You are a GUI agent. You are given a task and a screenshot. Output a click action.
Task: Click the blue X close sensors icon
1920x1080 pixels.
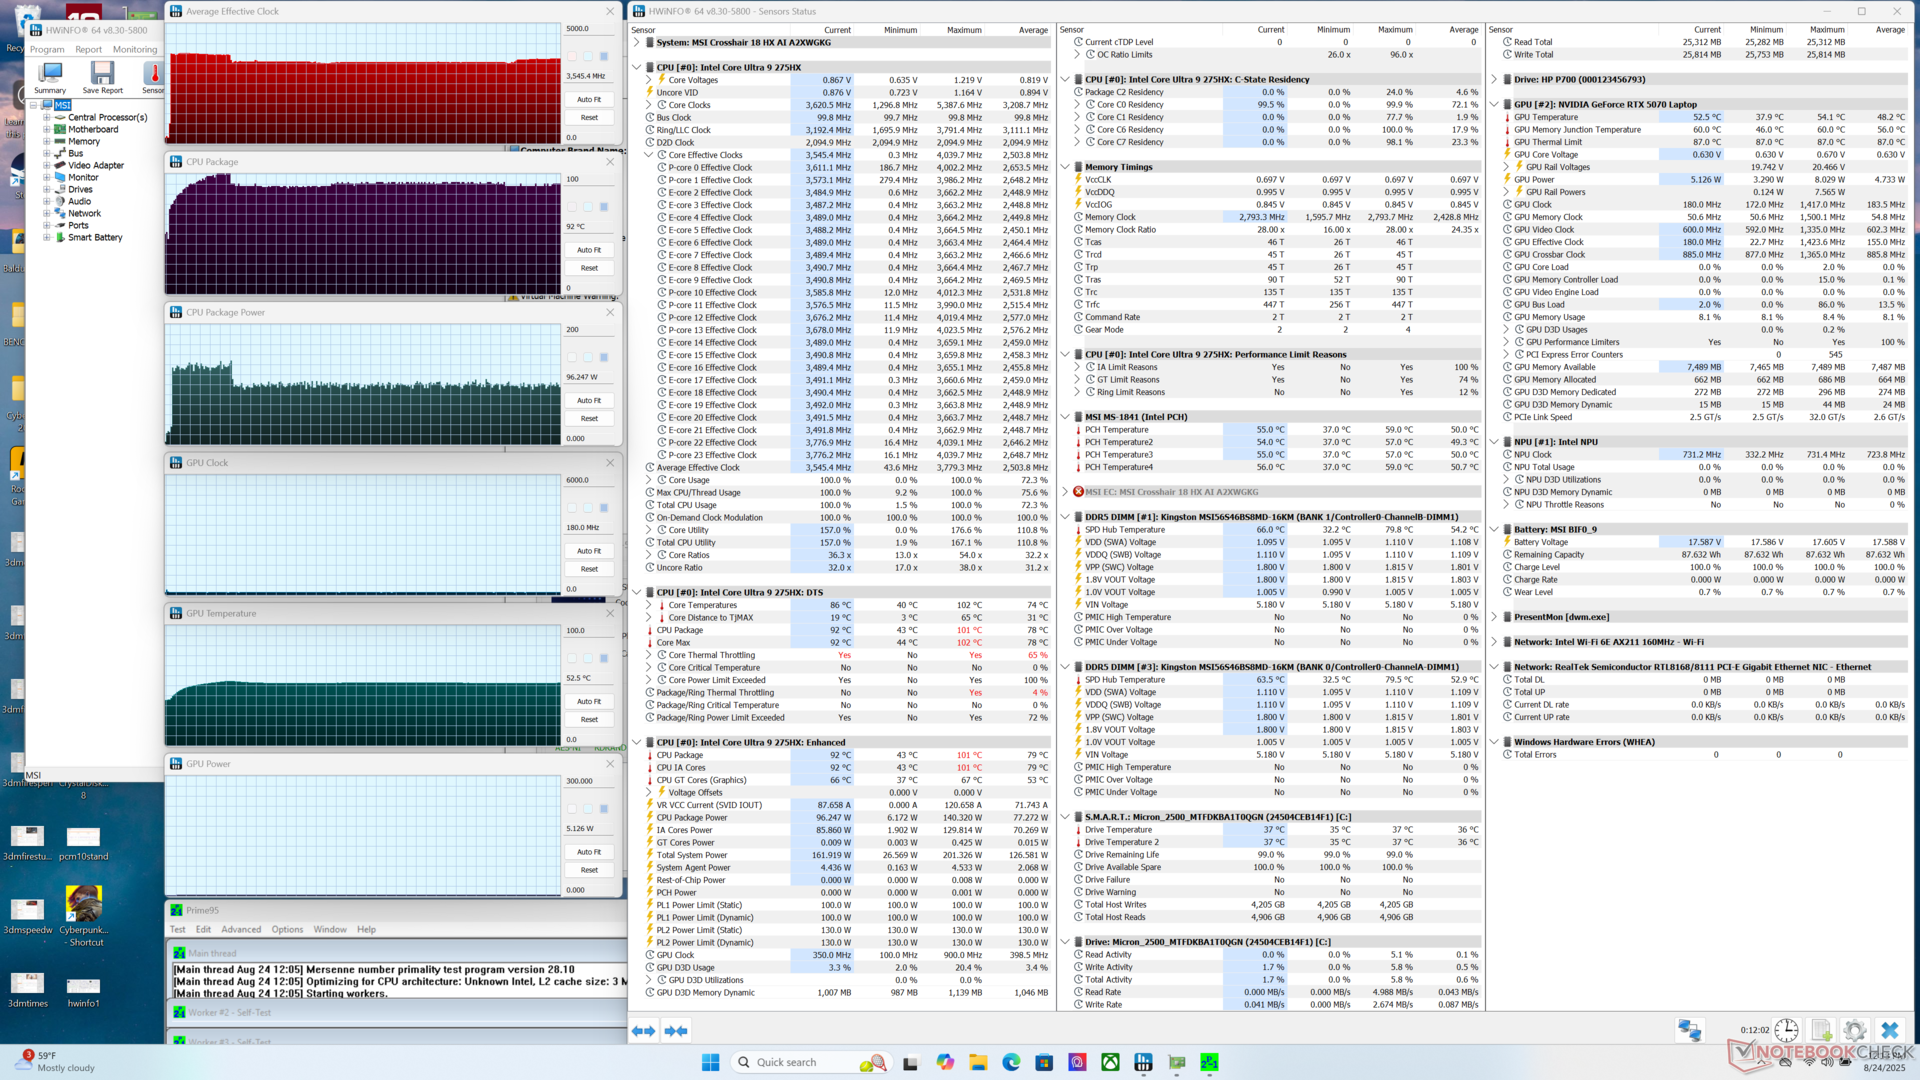coord(1889,1030)
